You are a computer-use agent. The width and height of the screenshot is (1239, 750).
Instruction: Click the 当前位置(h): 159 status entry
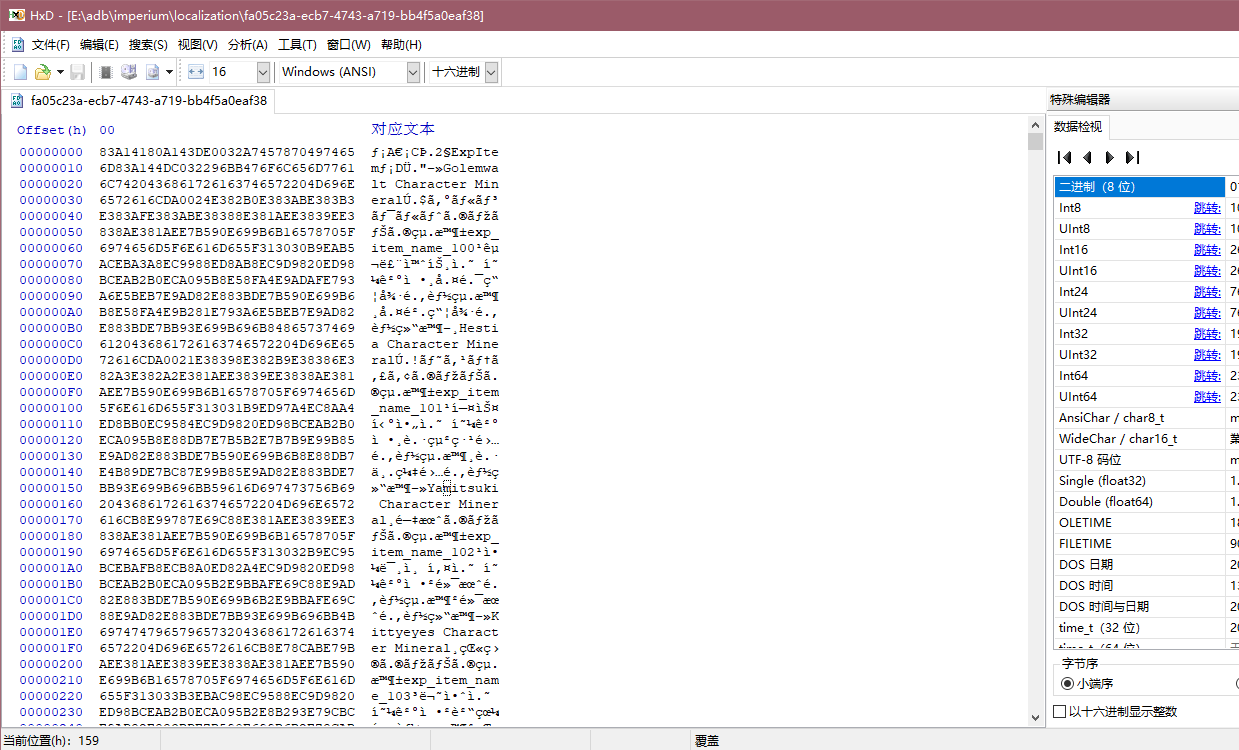pos(51,741)
